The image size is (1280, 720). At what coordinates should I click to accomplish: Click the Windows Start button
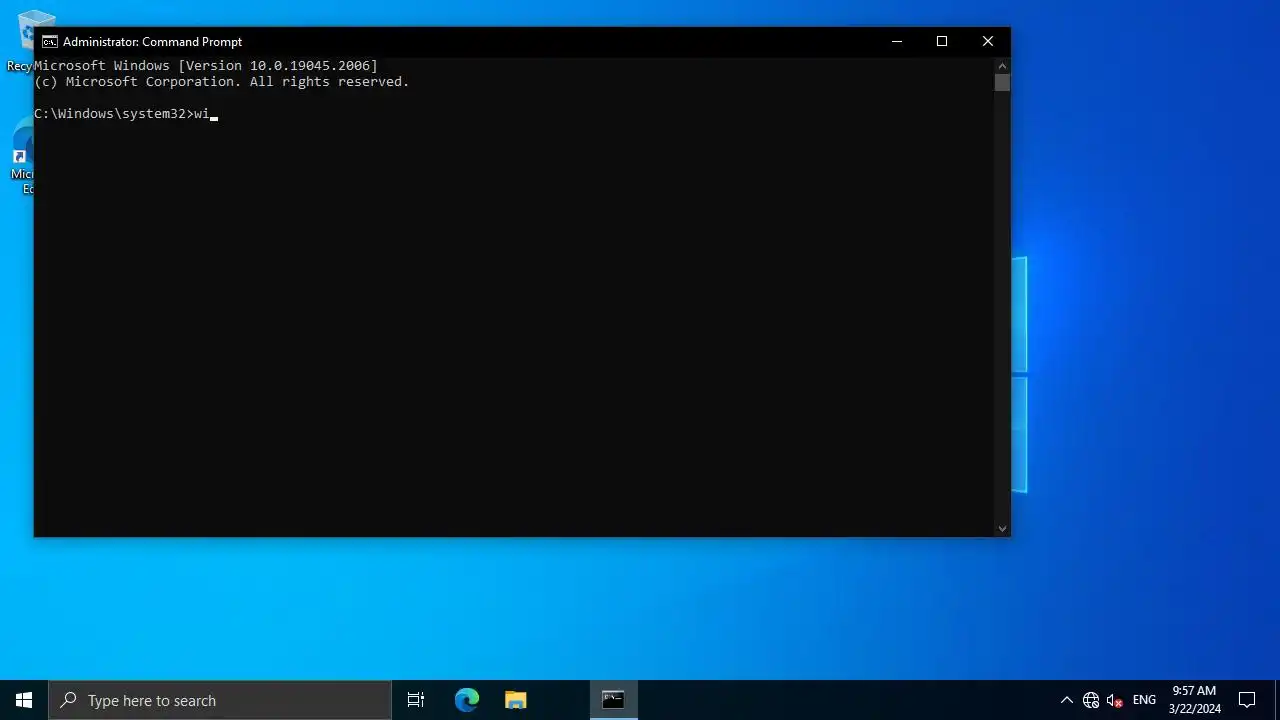tap(24, 700)
